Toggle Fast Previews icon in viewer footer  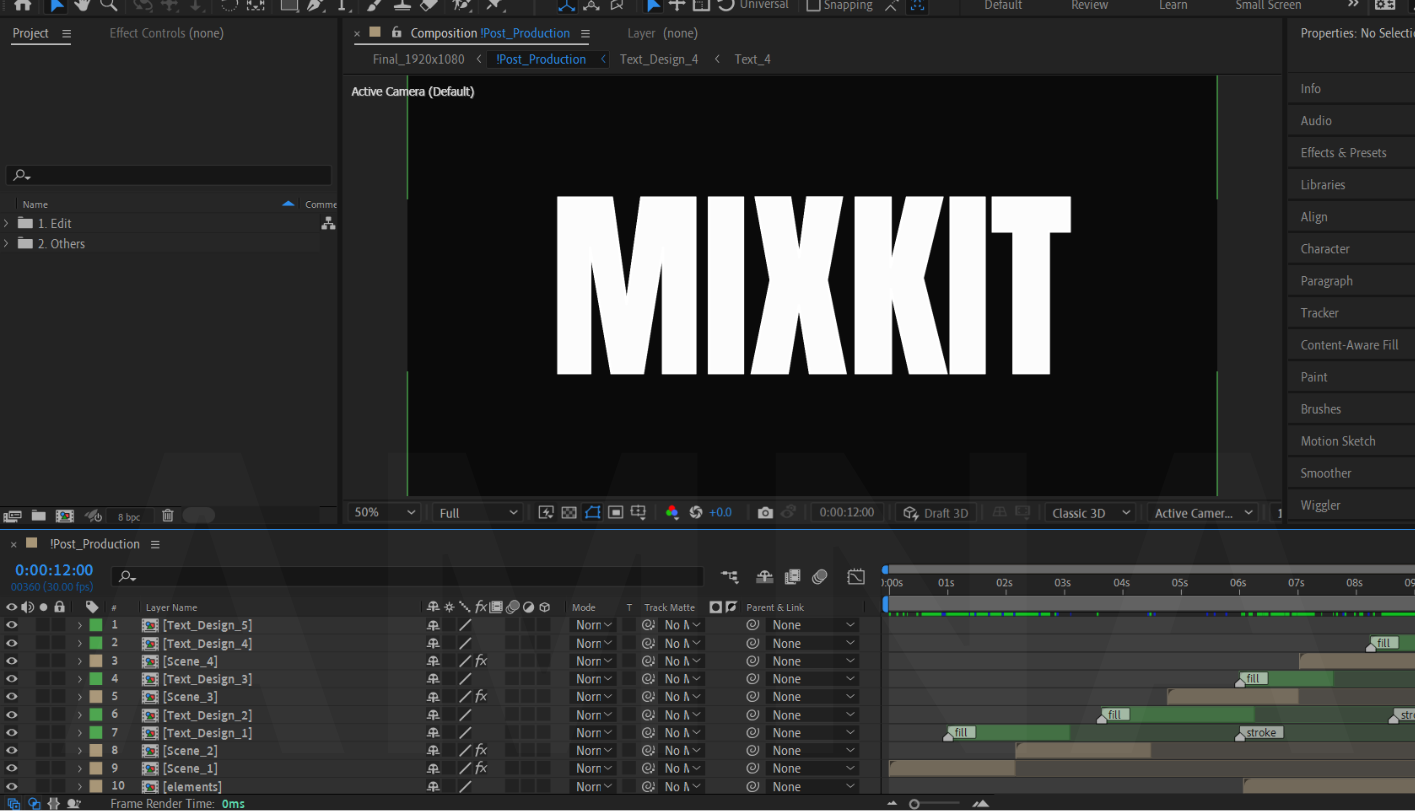[546, 512]
